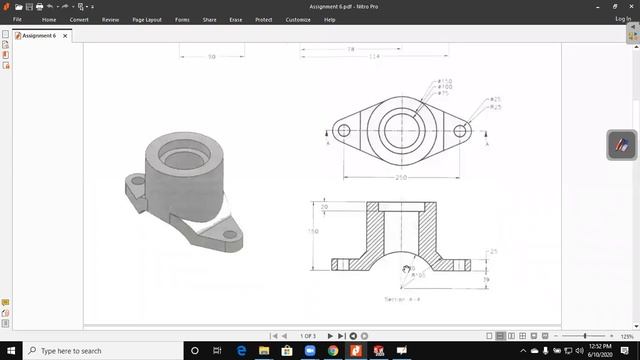Switch to the Share ribbon tab

click(209, 20)
